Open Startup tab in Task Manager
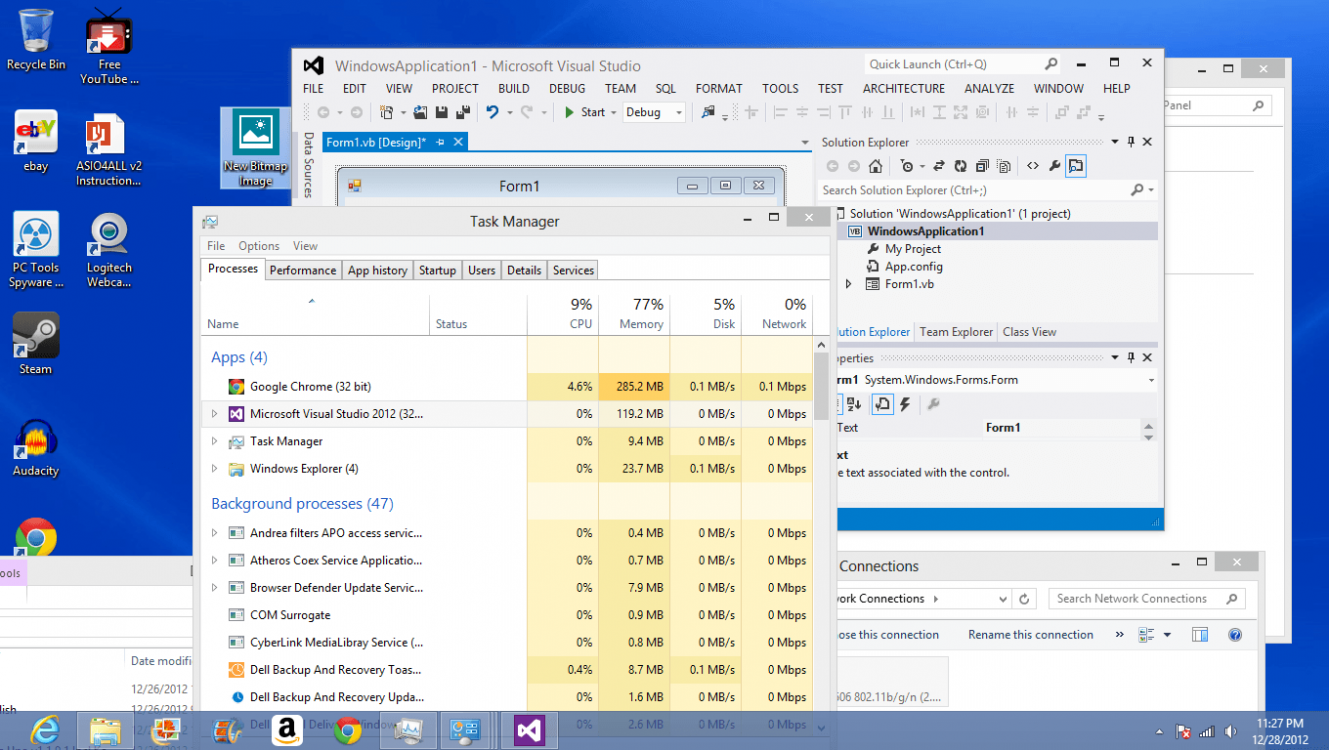The height and width of the screenshot is (750, 1329). pyautogui.click(x=437, y=270)
